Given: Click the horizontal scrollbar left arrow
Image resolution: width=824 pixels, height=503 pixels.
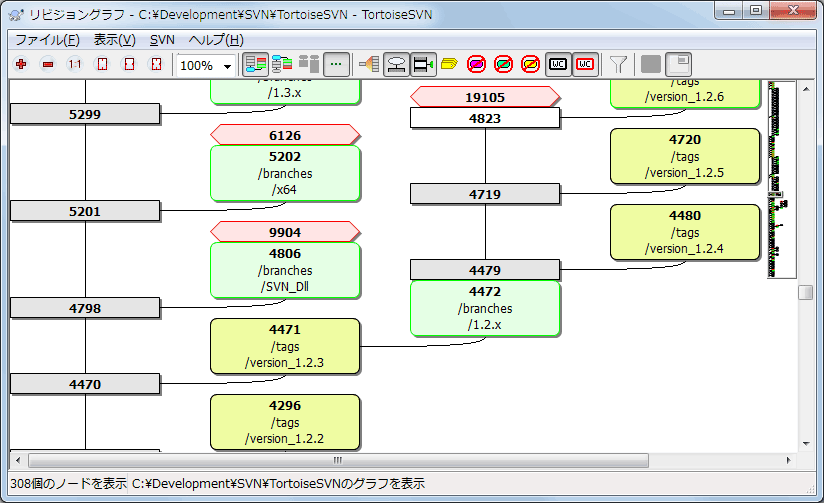Looking at the screenshot, I should [18, 460].
